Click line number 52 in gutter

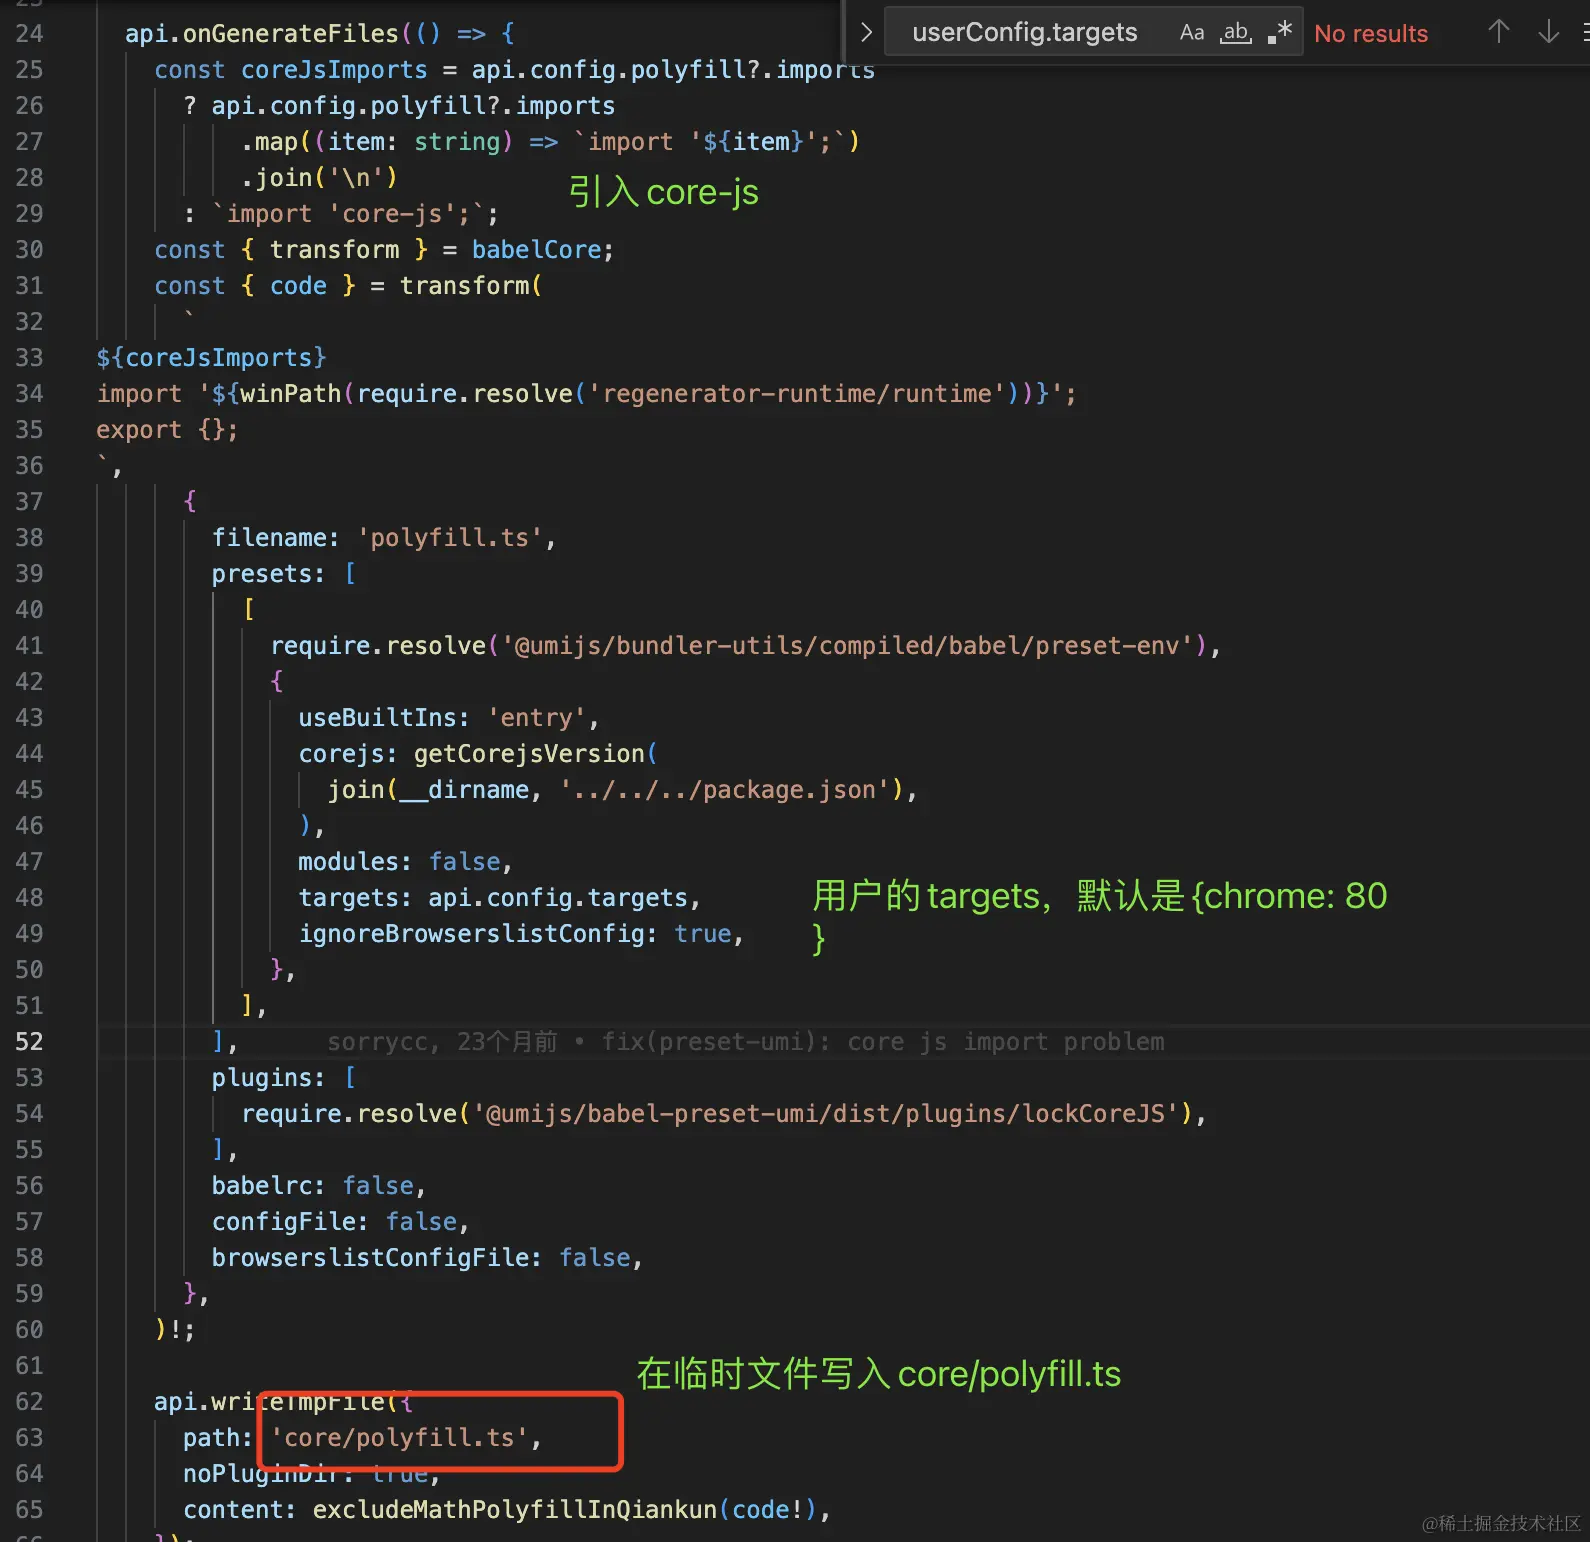point(29,1042)
